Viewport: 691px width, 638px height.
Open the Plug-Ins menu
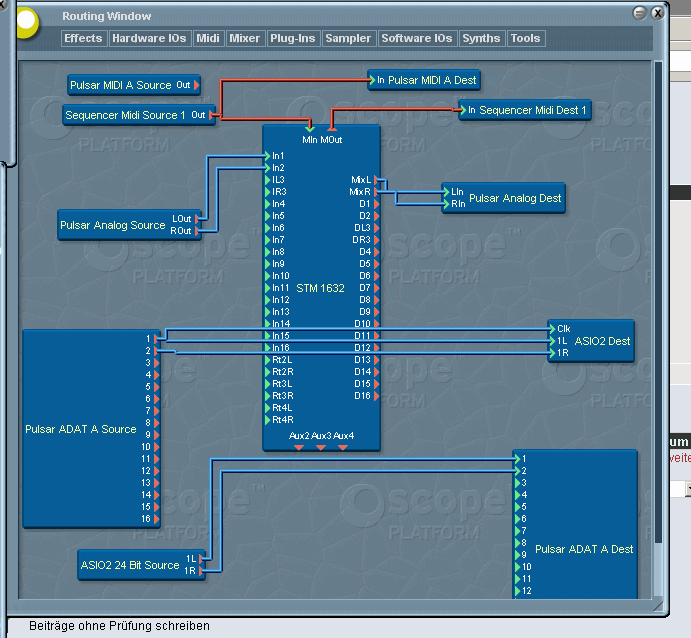coord(293,38)
